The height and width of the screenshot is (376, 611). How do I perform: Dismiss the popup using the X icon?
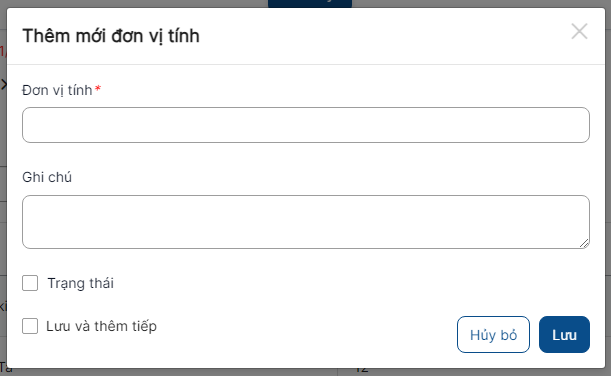tap(579, 31)
